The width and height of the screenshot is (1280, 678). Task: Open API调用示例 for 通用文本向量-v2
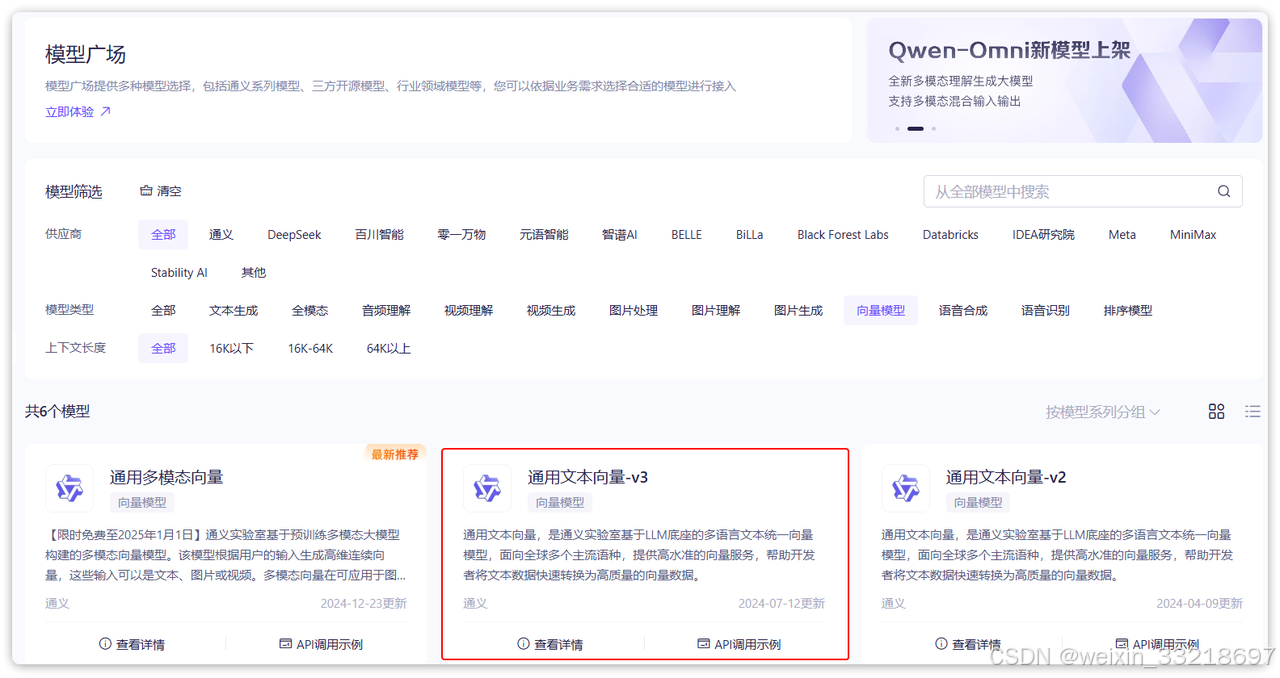click(x=1156, y=644)
